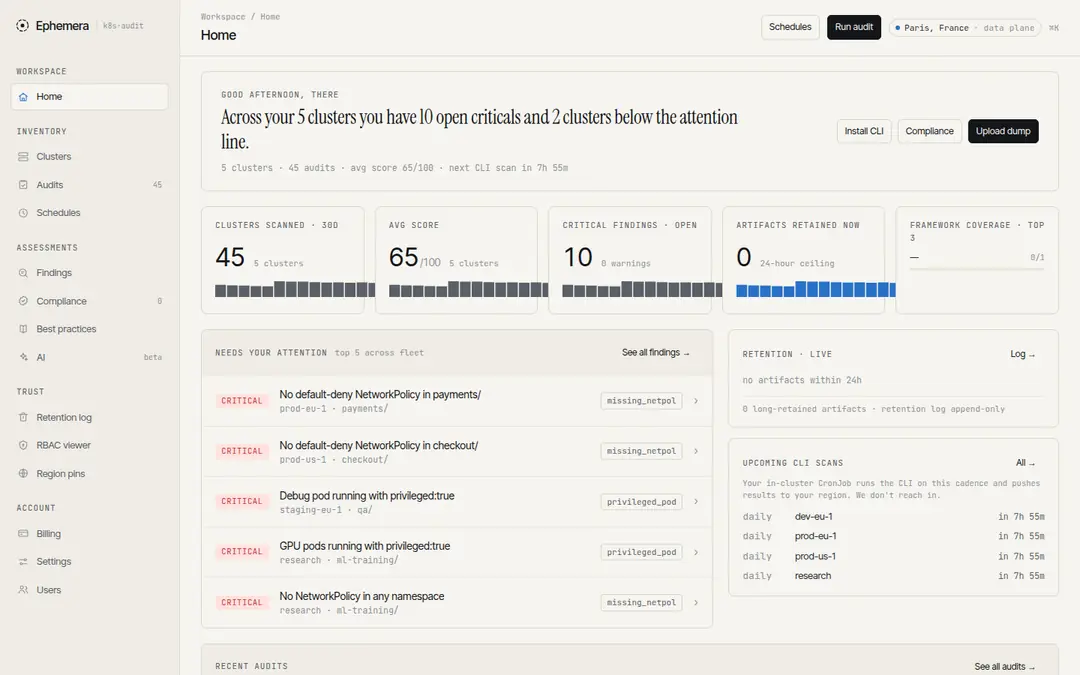1080x675 pixels.
Task: Click Audits count badge 45
Action: [157, 185]
